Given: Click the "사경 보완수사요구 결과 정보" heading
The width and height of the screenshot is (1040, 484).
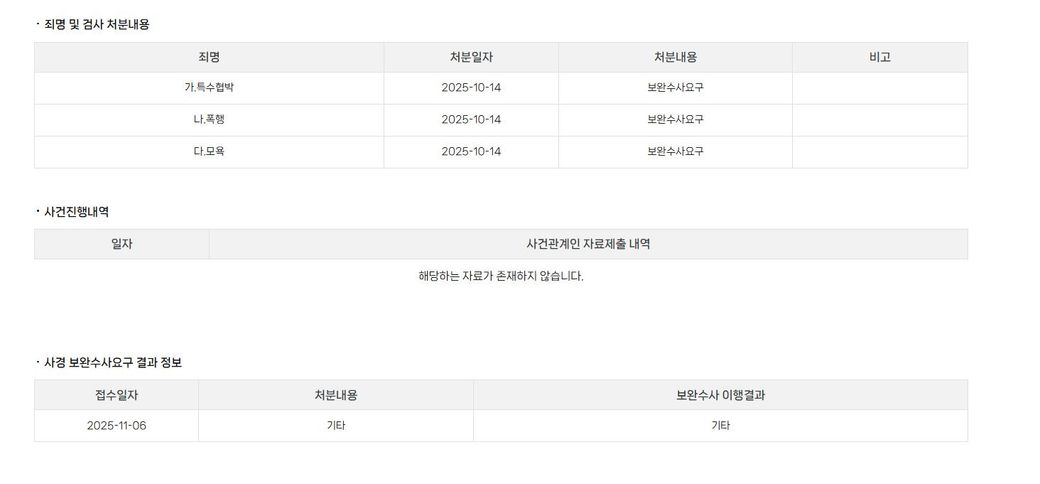Looking at the screenshot, I should pos(113,363).
